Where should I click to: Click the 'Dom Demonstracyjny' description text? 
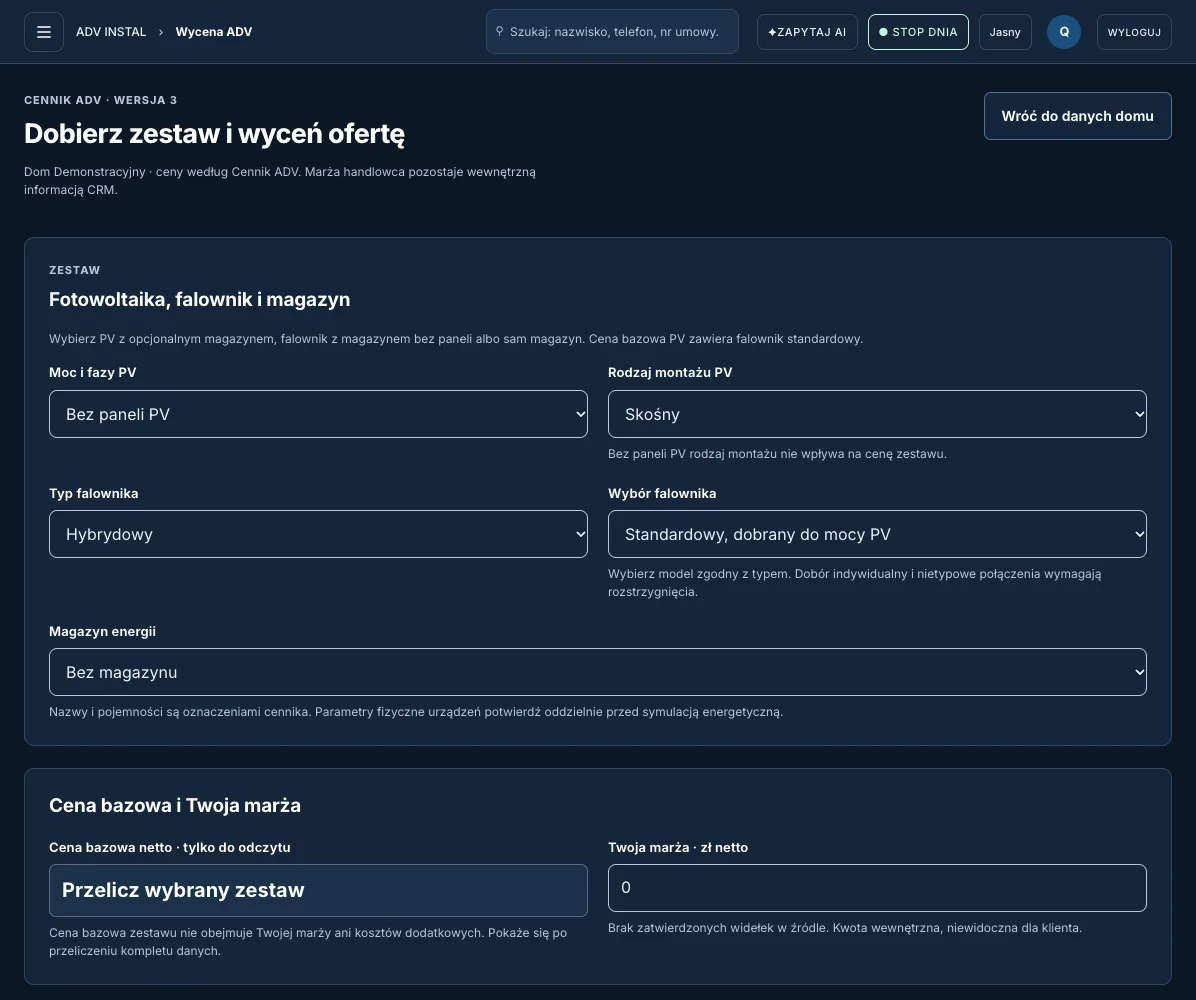(280, 181)
